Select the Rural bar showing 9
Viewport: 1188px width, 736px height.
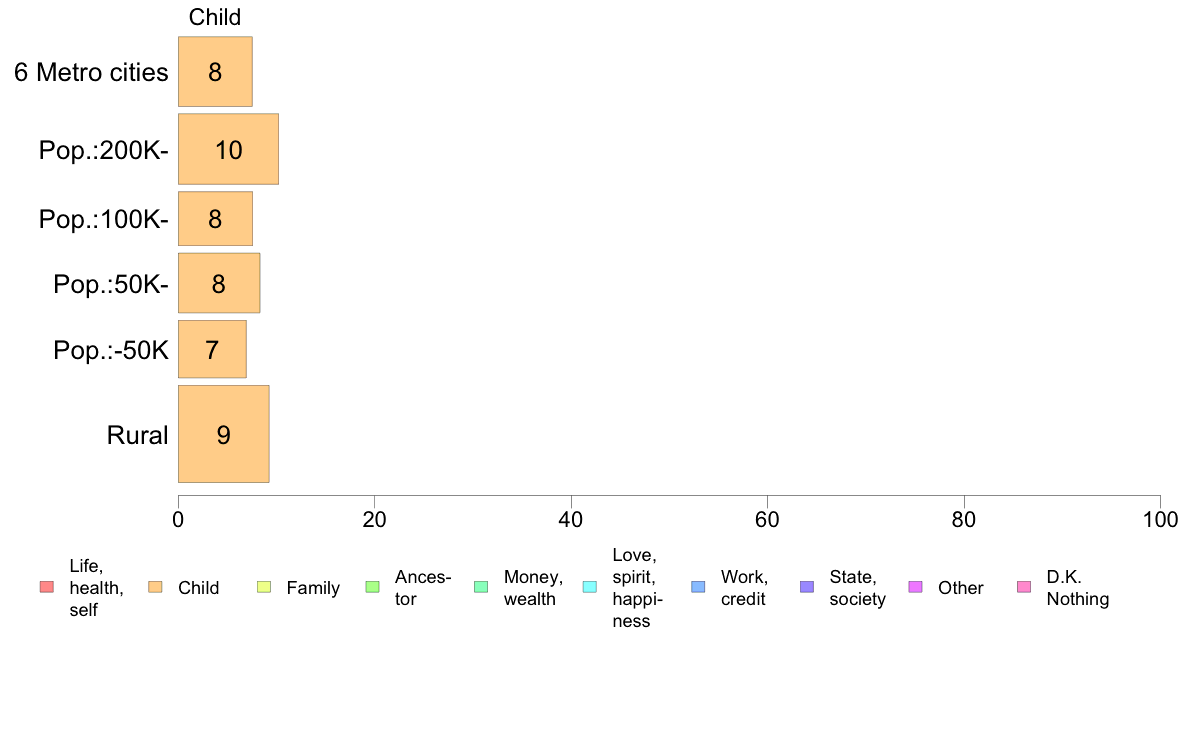224,434
